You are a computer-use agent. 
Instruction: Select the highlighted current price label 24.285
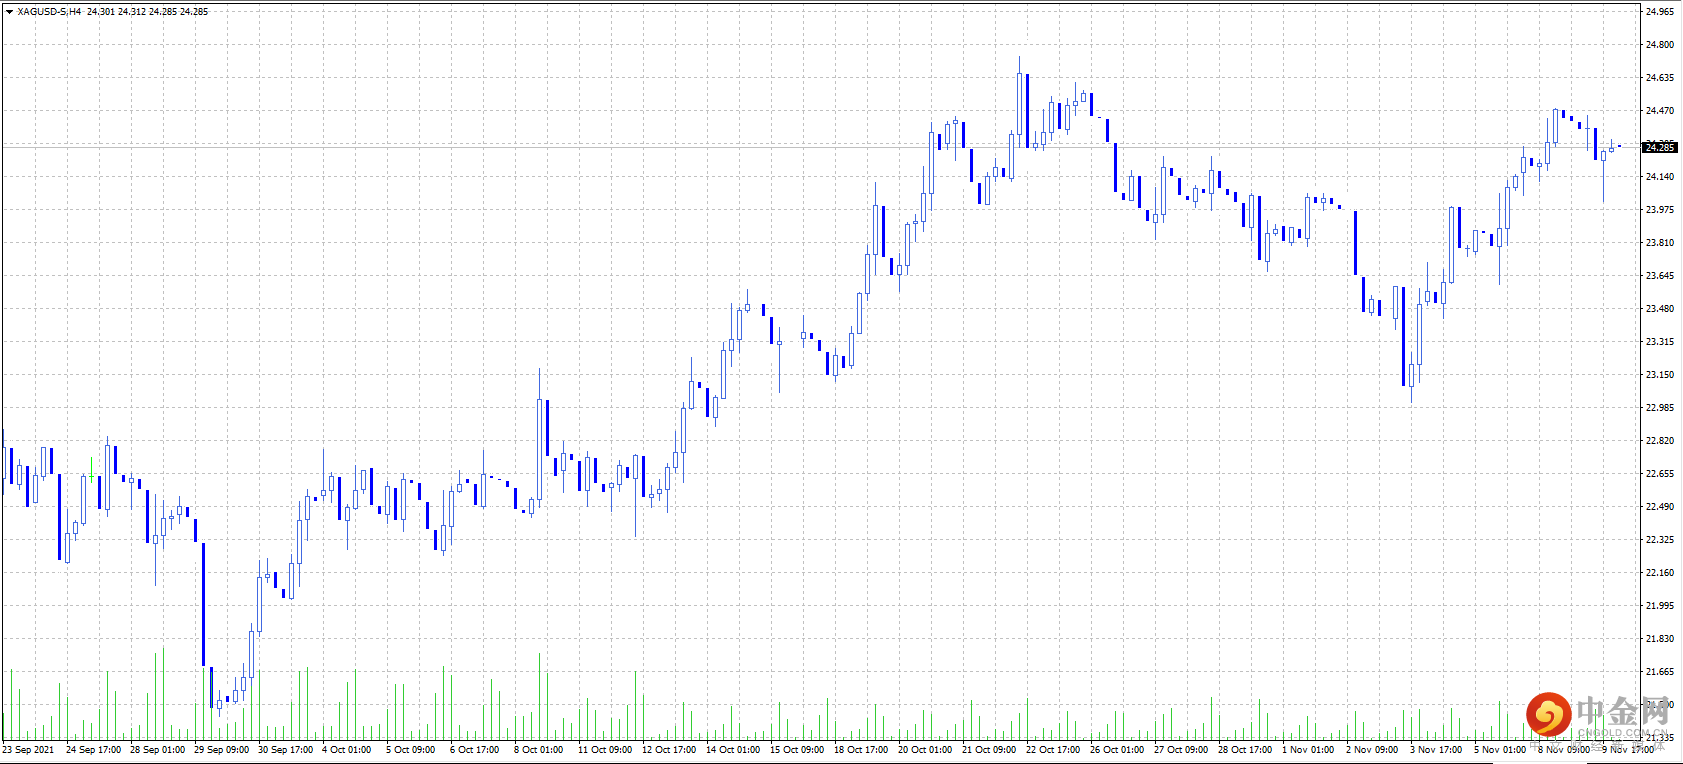pyautogui.click(x=1660, y=148)
